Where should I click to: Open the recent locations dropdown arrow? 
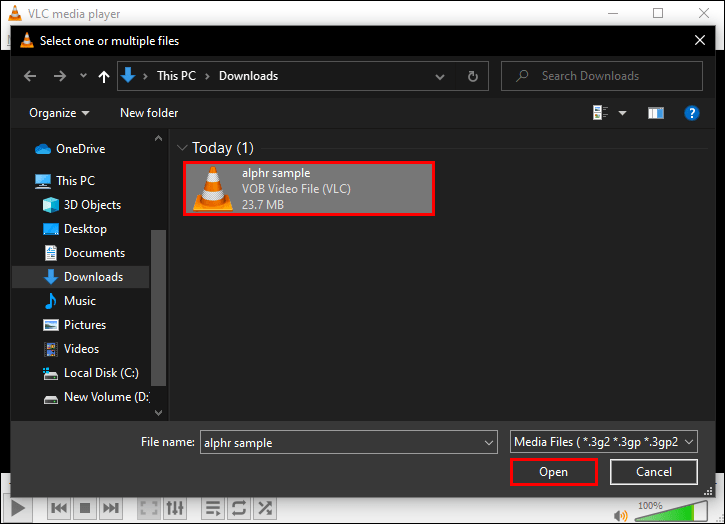(x=83, y=75)
